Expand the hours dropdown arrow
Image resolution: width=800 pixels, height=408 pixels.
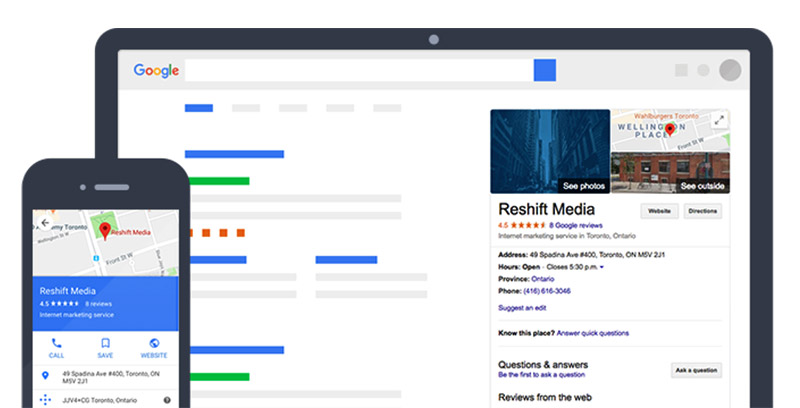(x=602, y=267)
